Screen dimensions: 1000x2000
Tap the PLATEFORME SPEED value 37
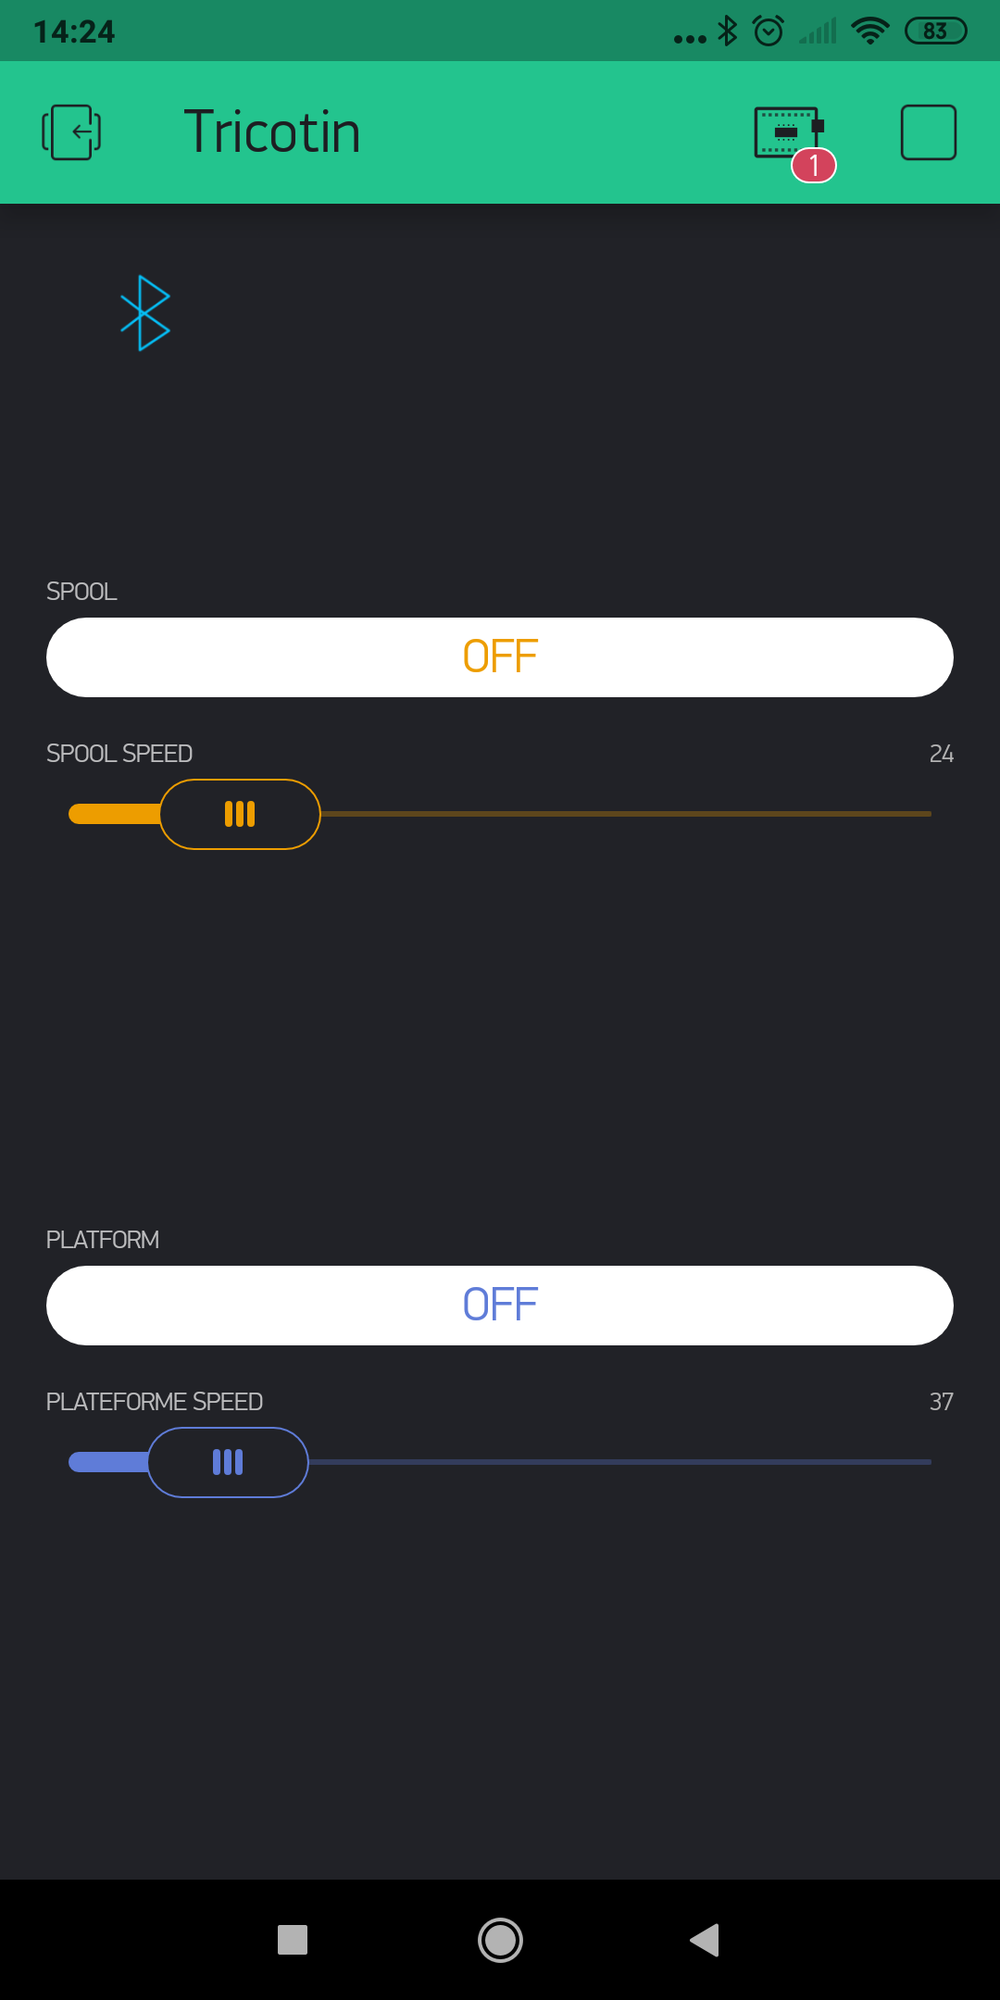941,1402
